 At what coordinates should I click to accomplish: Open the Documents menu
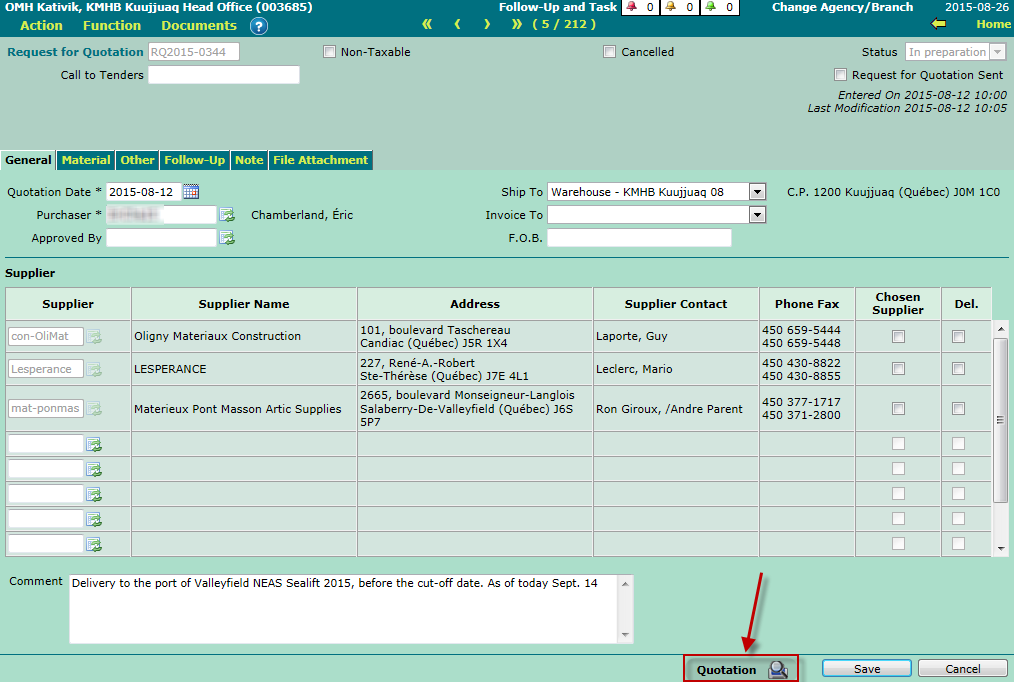pyautogui.click(x=199, y=25)
